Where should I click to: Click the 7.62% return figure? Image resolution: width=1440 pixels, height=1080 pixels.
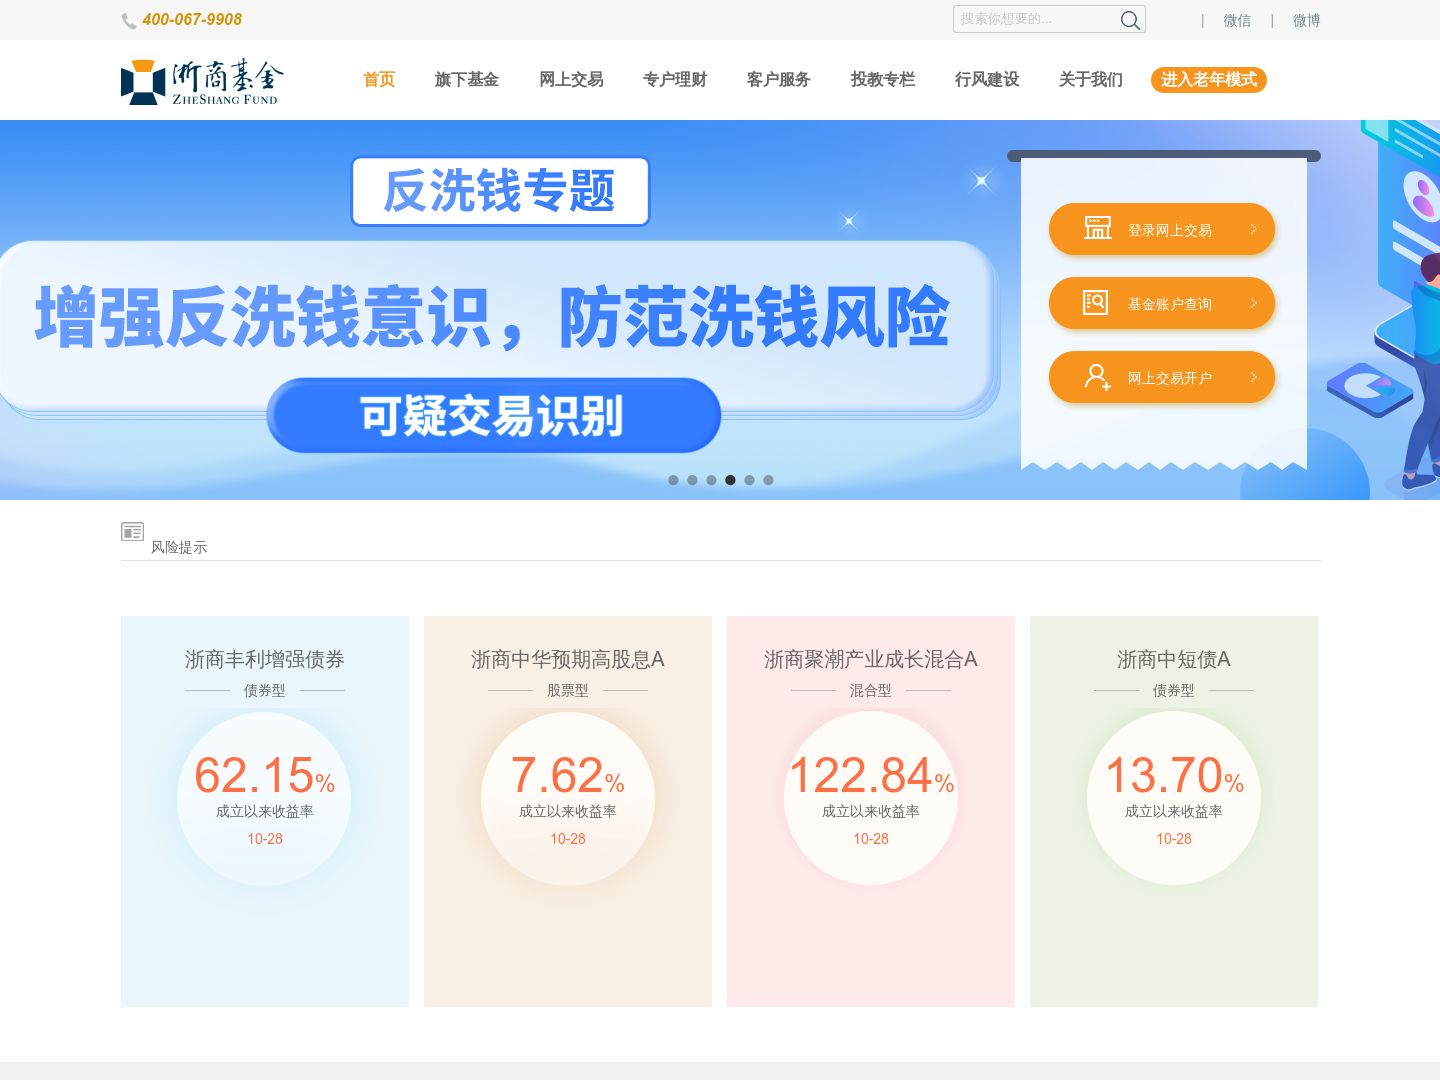tap(568, 776)
